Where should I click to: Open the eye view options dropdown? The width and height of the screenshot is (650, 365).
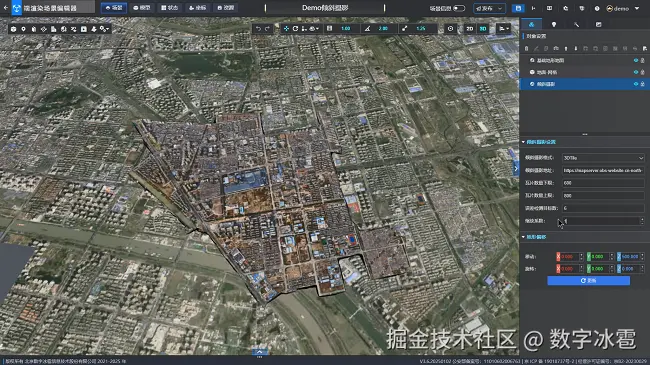point(314,29)
